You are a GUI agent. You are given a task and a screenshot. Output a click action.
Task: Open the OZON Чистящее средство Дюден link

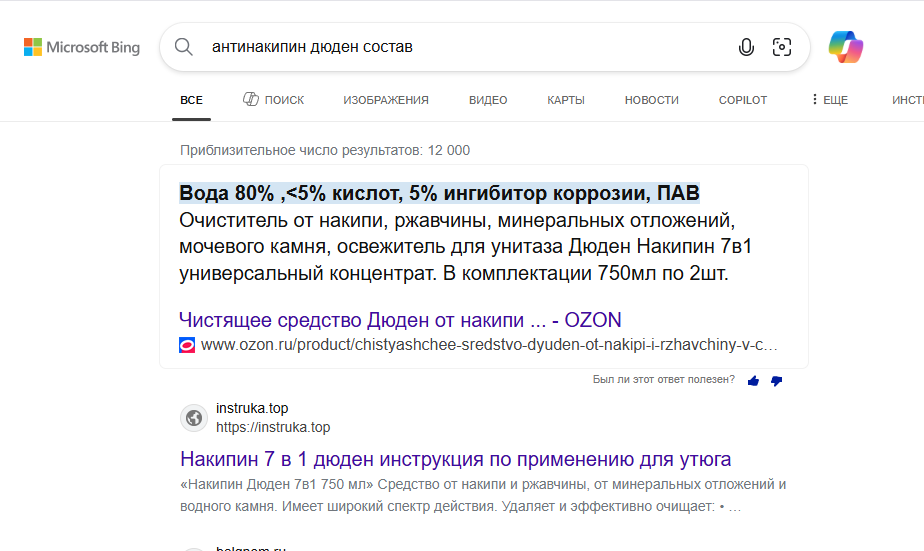pos(400,320)
